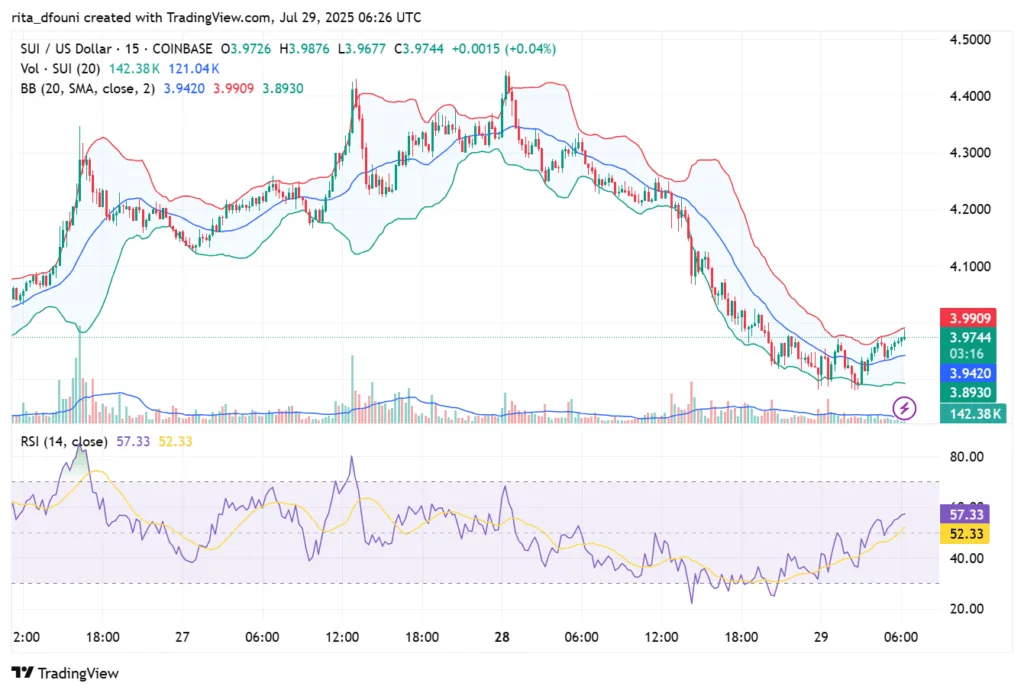Click the 03:16 candle countdown timer
The width and height of the screenshot is (1024, 693).
966,353
